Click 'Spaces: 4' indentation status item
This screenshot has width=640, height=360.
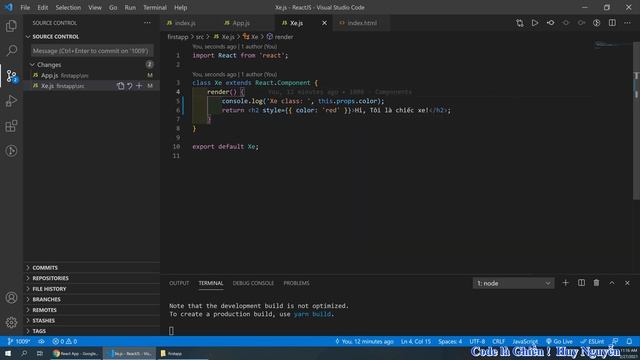point(450,341)
